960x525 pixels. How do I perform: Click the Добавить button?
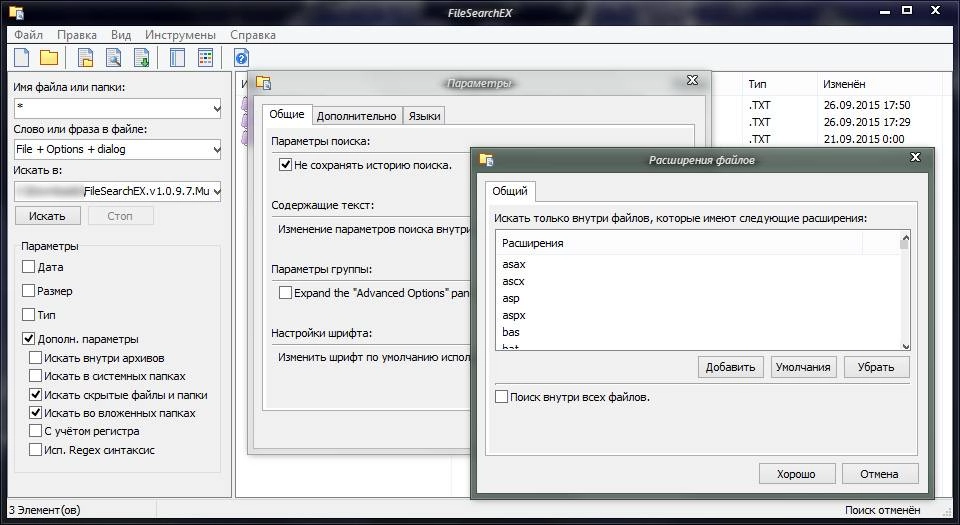coord(730,367)
